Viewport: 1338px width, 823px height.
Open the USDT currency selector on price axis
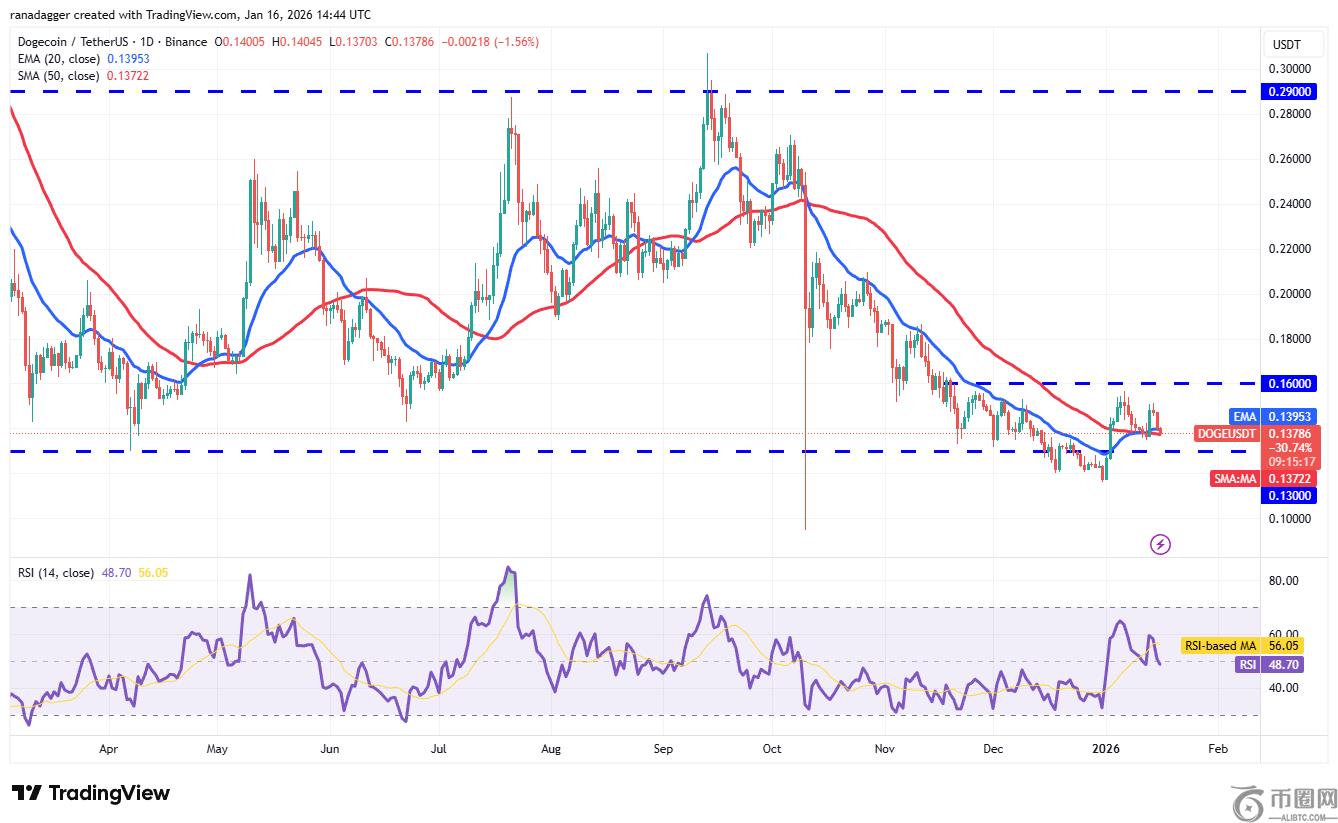1286,45
